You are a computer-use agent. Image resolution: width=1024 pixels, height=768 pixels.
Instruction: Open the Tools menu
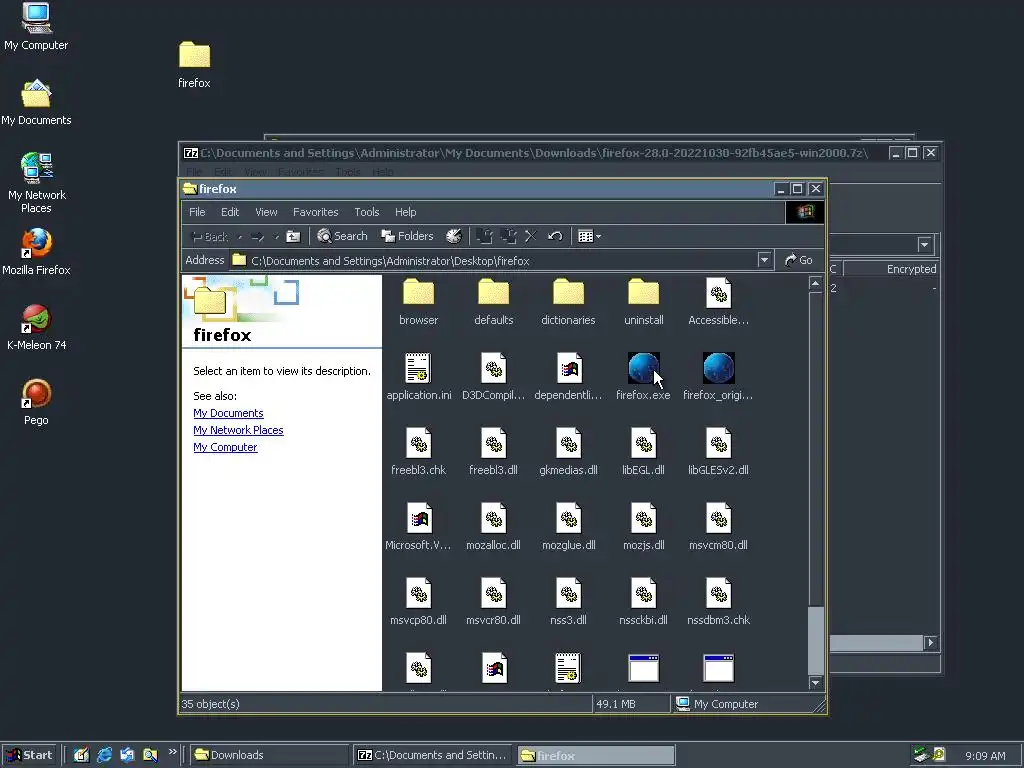pos(366,212)
